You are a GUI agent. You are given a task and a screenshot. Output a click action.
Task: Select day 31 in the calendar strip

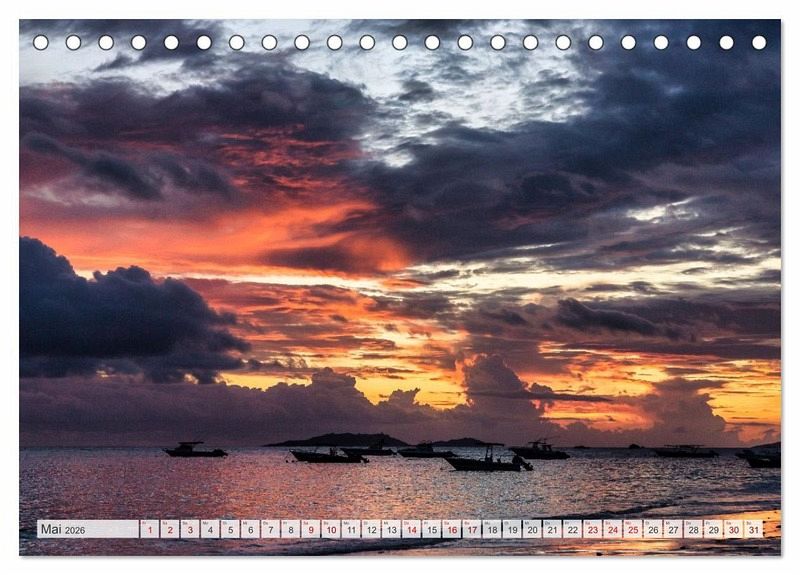(x=754, y=530)
